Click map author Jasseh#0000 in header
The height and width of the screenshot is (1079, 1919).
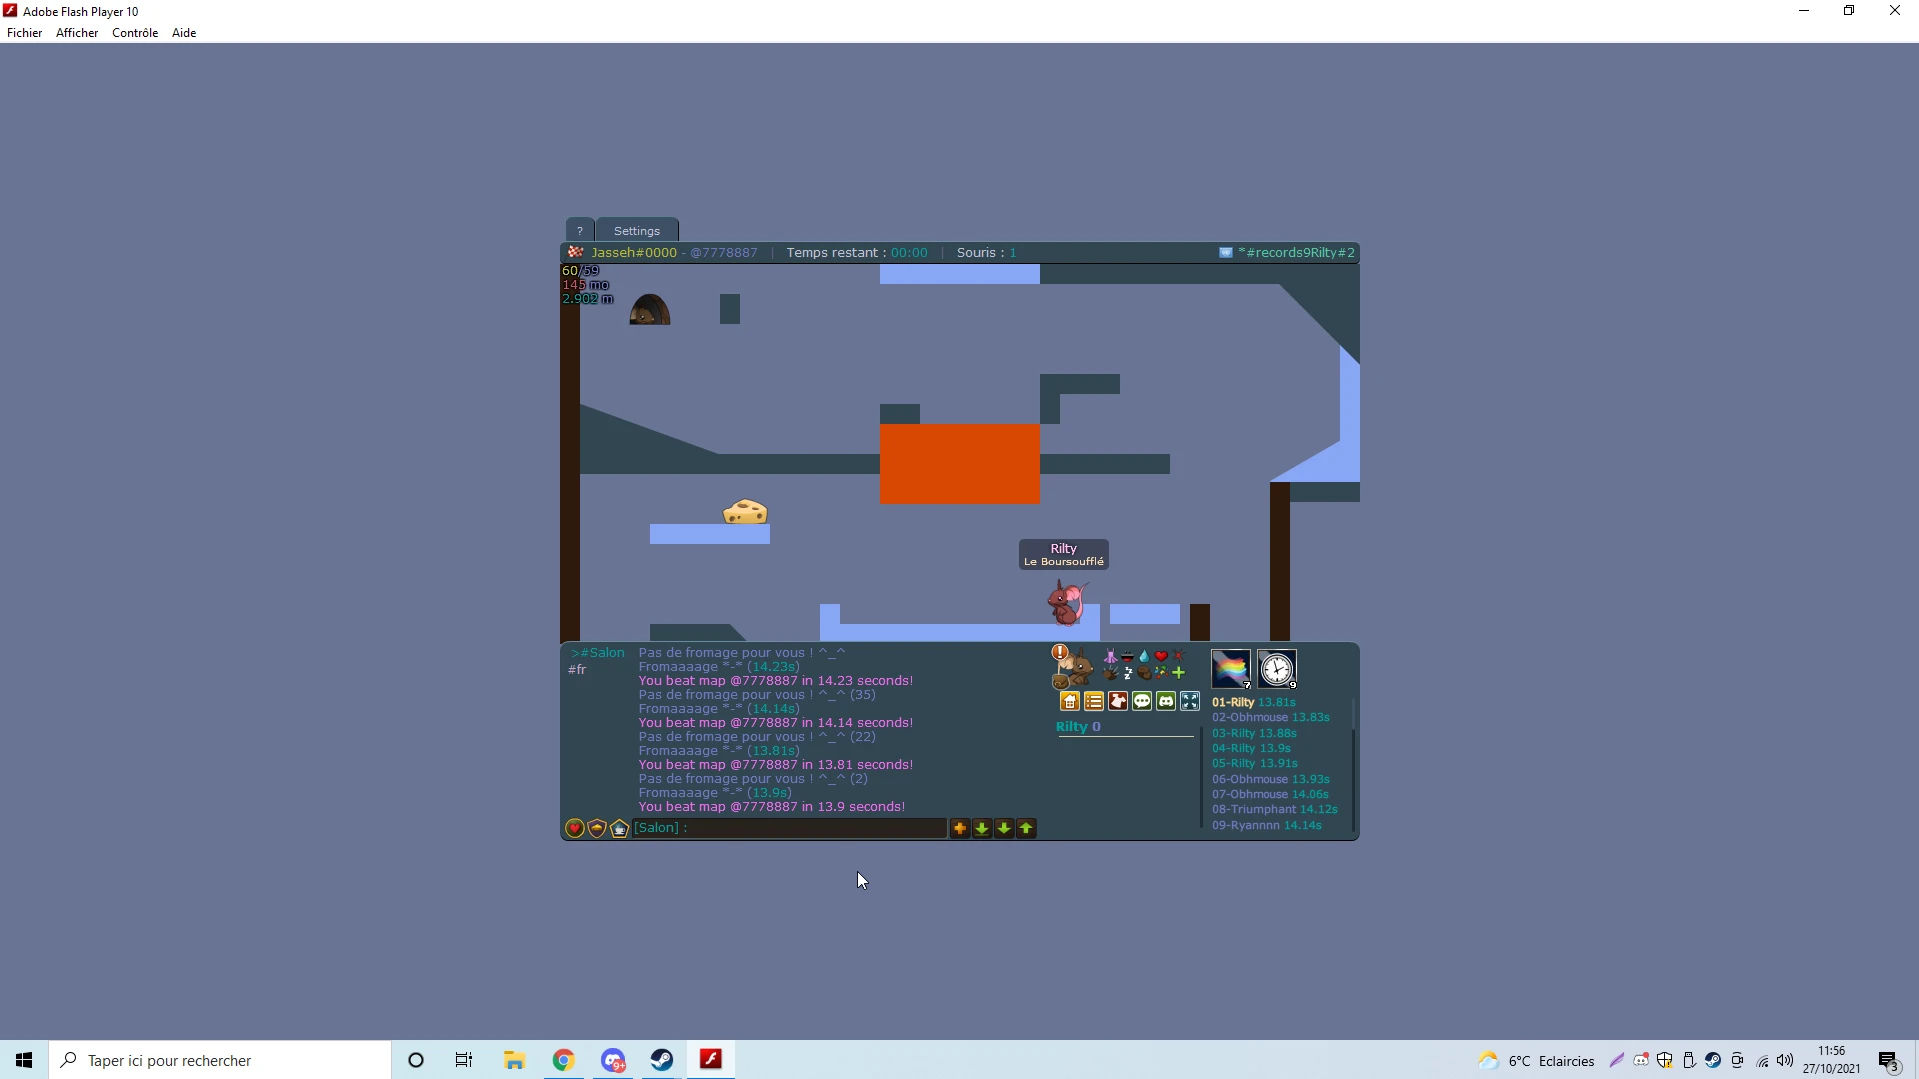[x=634, y=253]
